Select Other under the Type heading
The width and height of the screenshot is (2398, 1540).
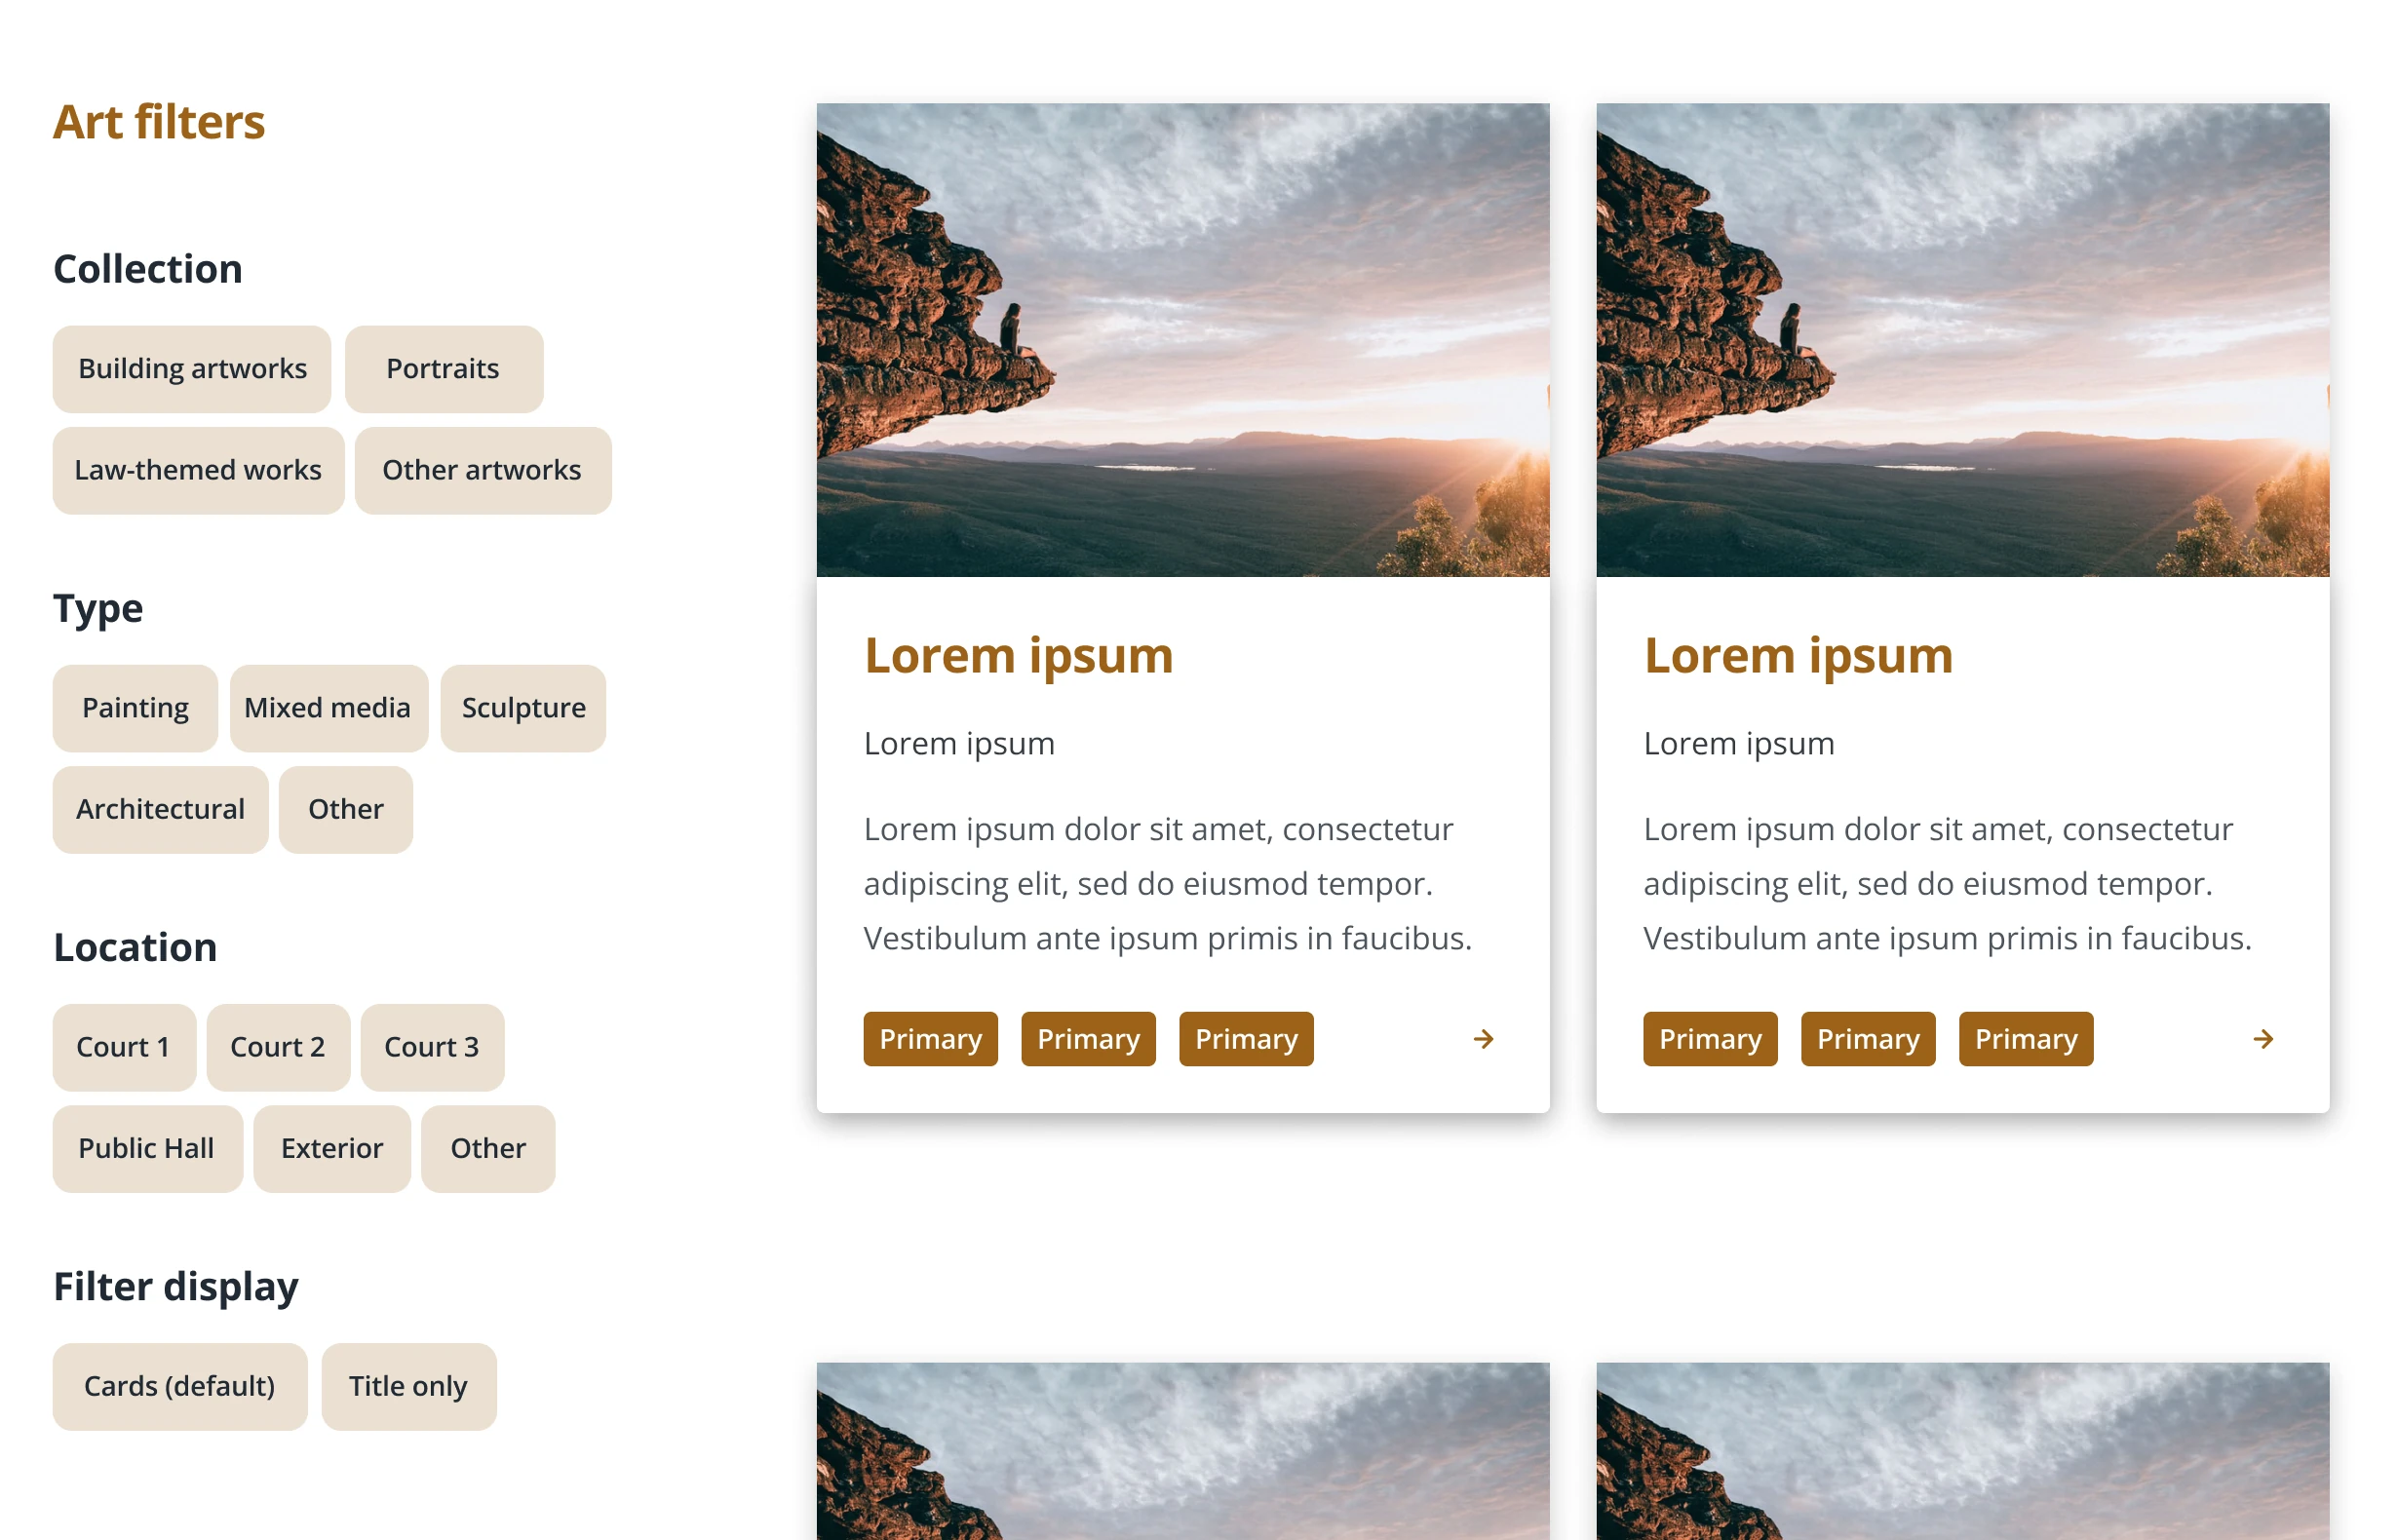tap(346, 809)
